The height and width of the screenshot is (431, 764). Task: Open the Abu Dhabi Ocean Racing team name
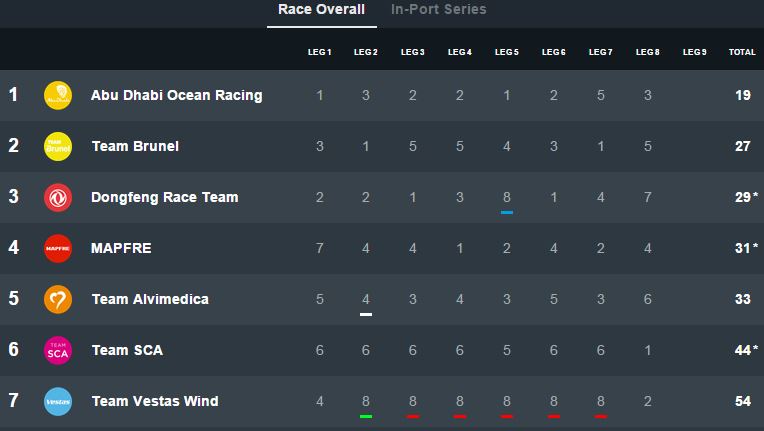pos(176,96)
